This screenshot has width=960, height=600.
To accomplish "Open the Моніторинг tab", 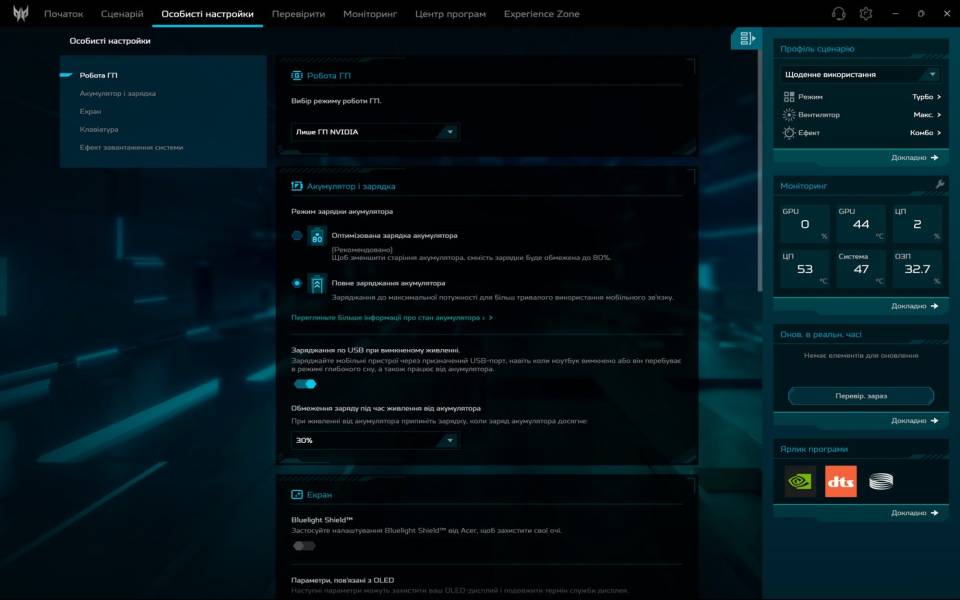I will tap(370, 13).
